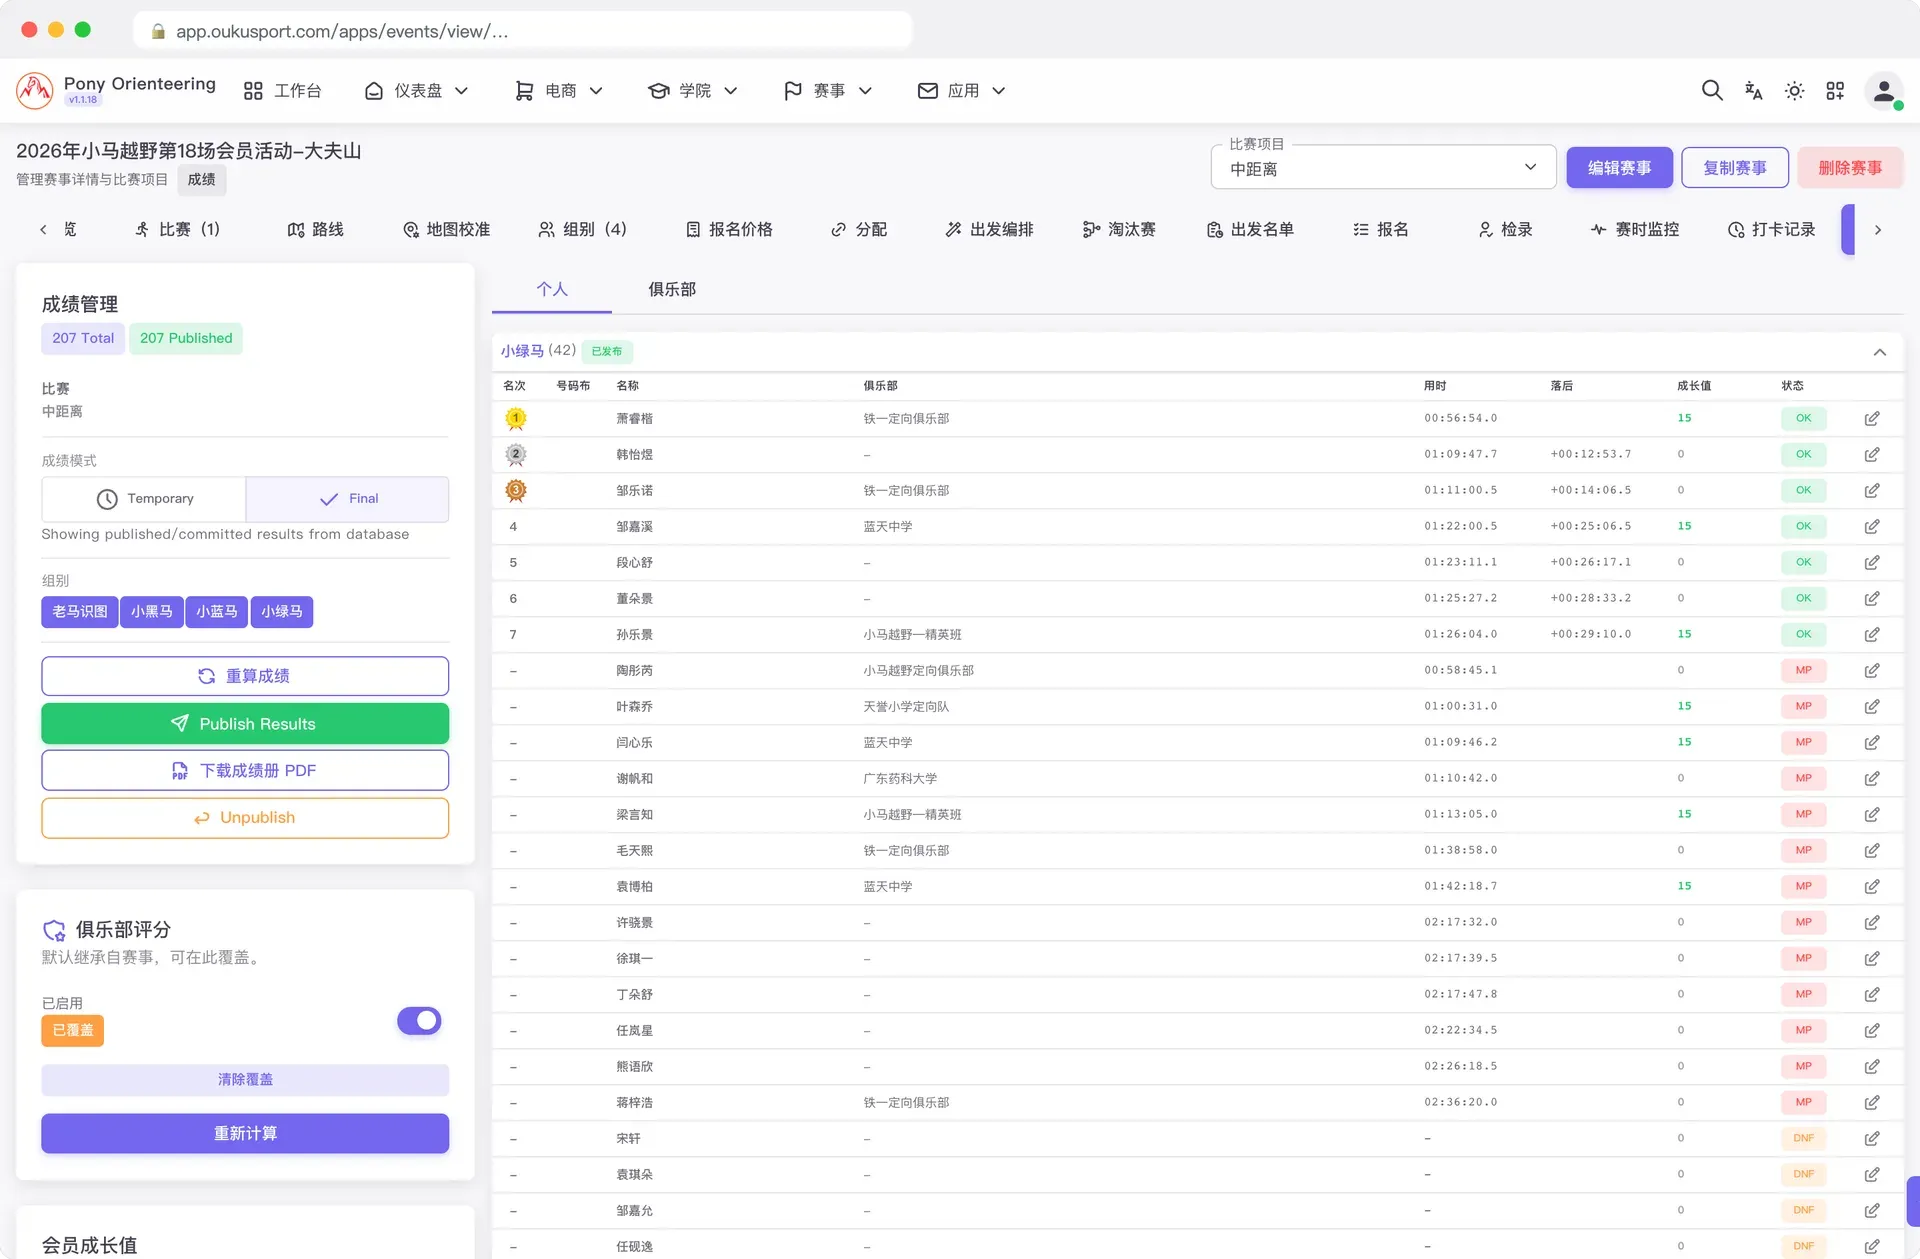
Task: Edit result row for 许骁景
Action: 1872,922
